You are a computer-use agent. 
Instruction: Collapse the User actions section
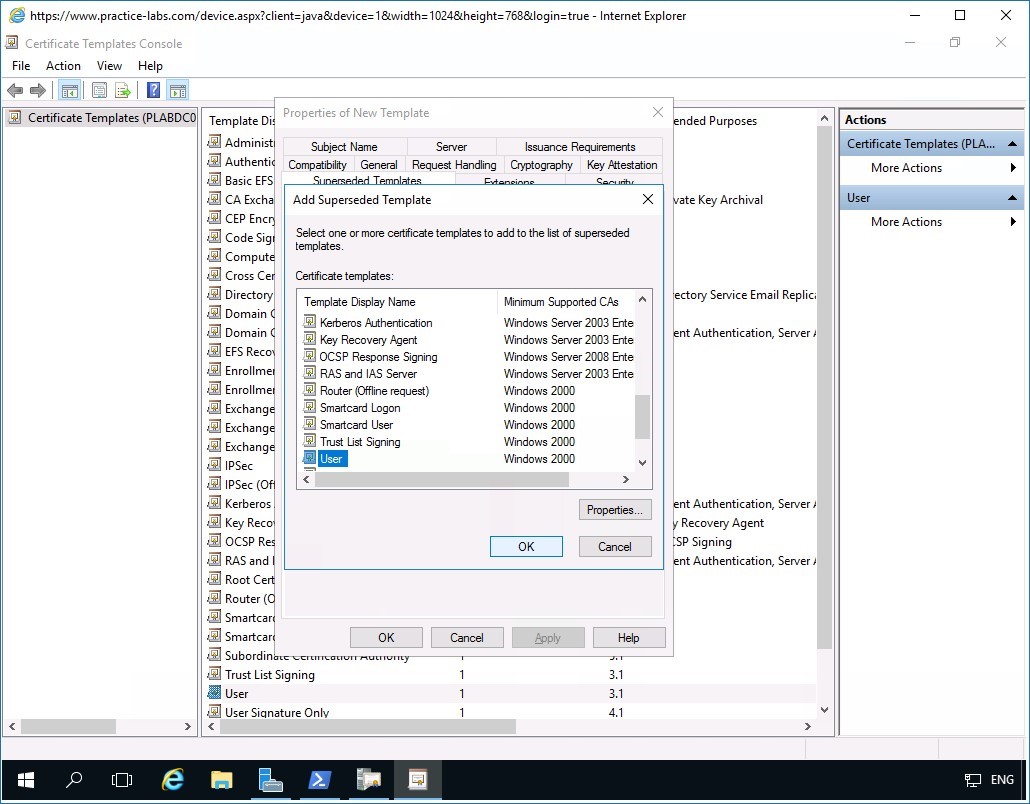click(x=1012, y=198)
